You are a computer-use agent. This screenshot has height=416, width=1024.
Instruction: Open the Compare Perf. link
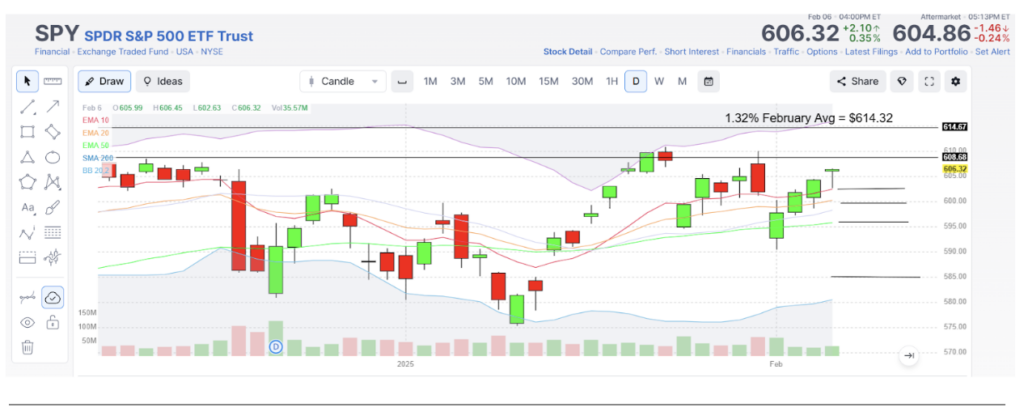(628, 52)
